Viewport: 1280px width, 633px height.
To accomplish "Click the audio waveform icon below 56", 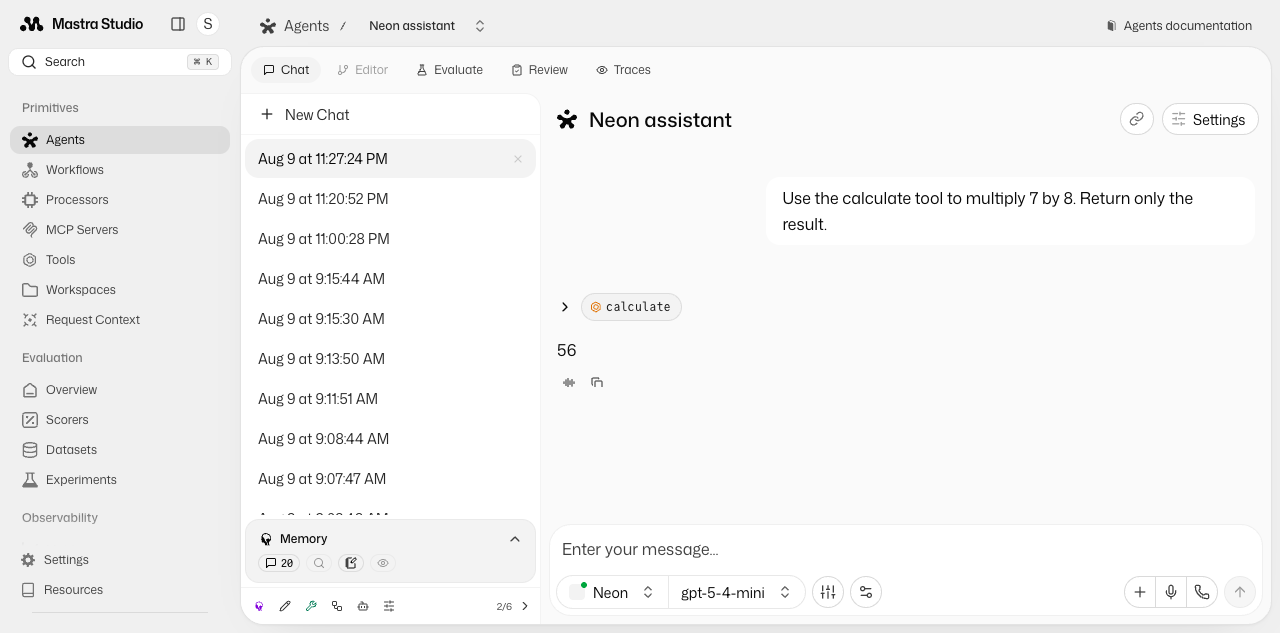I will coord(569,382).
